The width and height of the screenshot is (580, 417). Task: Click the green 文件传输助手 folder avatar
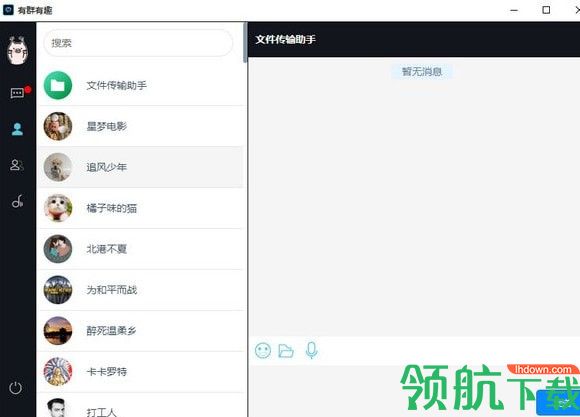(58, 85)
